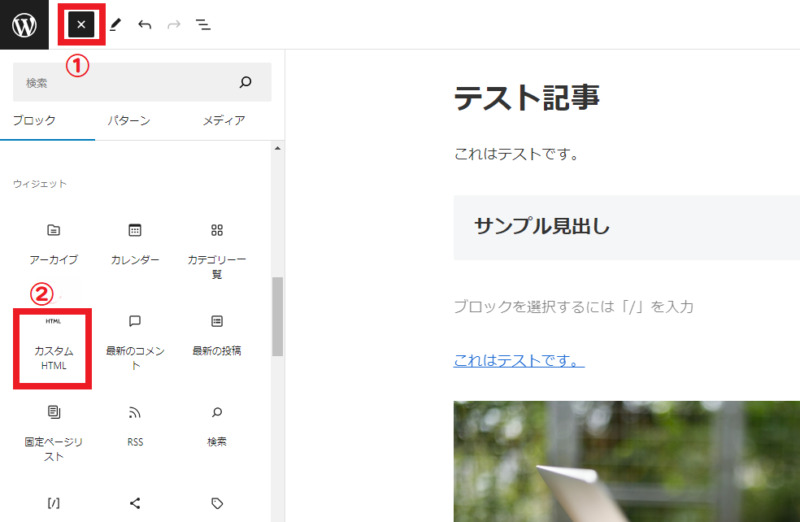This screenshot has height=522, width=800.
Task: Open the これはテストです。 link
Action: pyautogui.click(x=519, y=359)
